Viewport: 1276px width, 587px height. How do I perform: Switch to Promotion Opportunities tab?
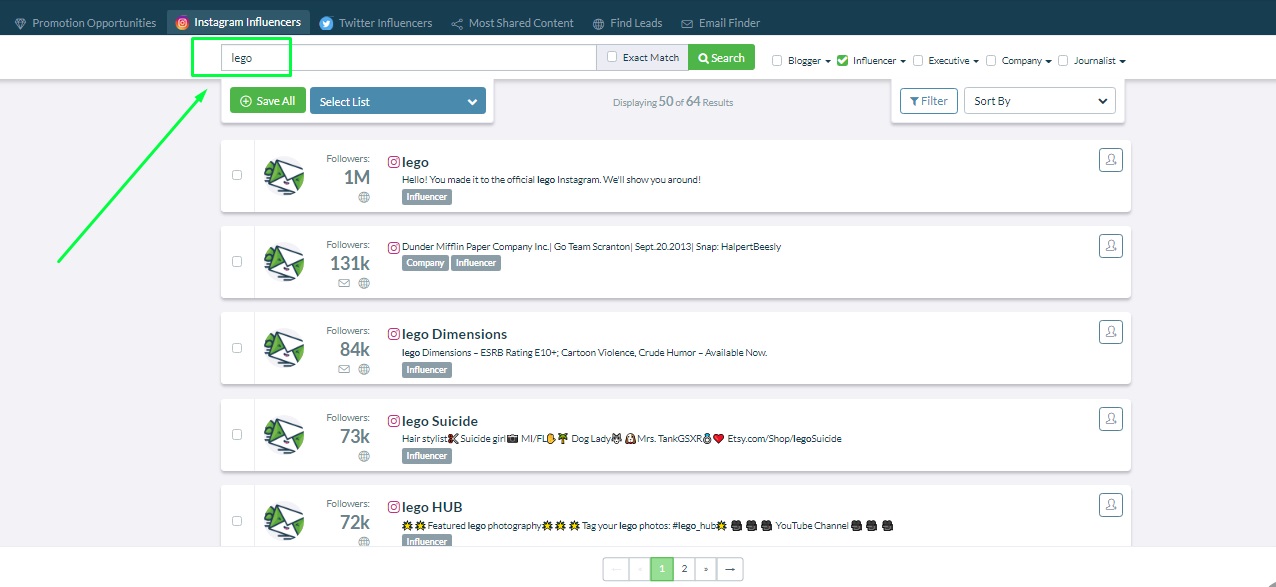click(x=85, y=23)
